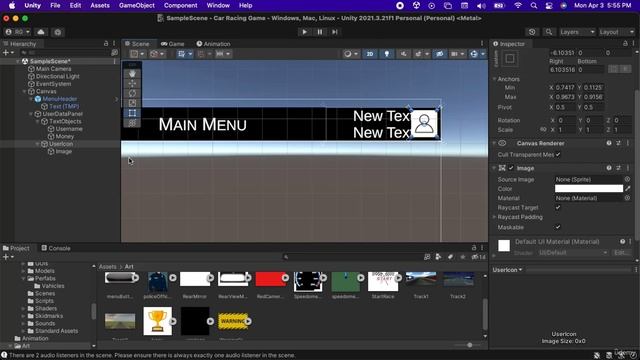Open Undo History

[532, 32]
